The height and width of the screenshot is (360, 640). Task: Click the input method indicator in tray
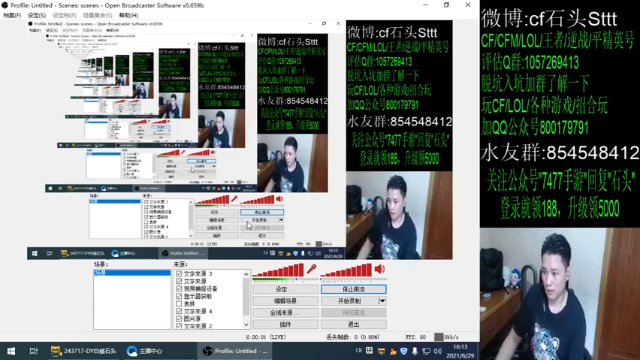(358, 351)
